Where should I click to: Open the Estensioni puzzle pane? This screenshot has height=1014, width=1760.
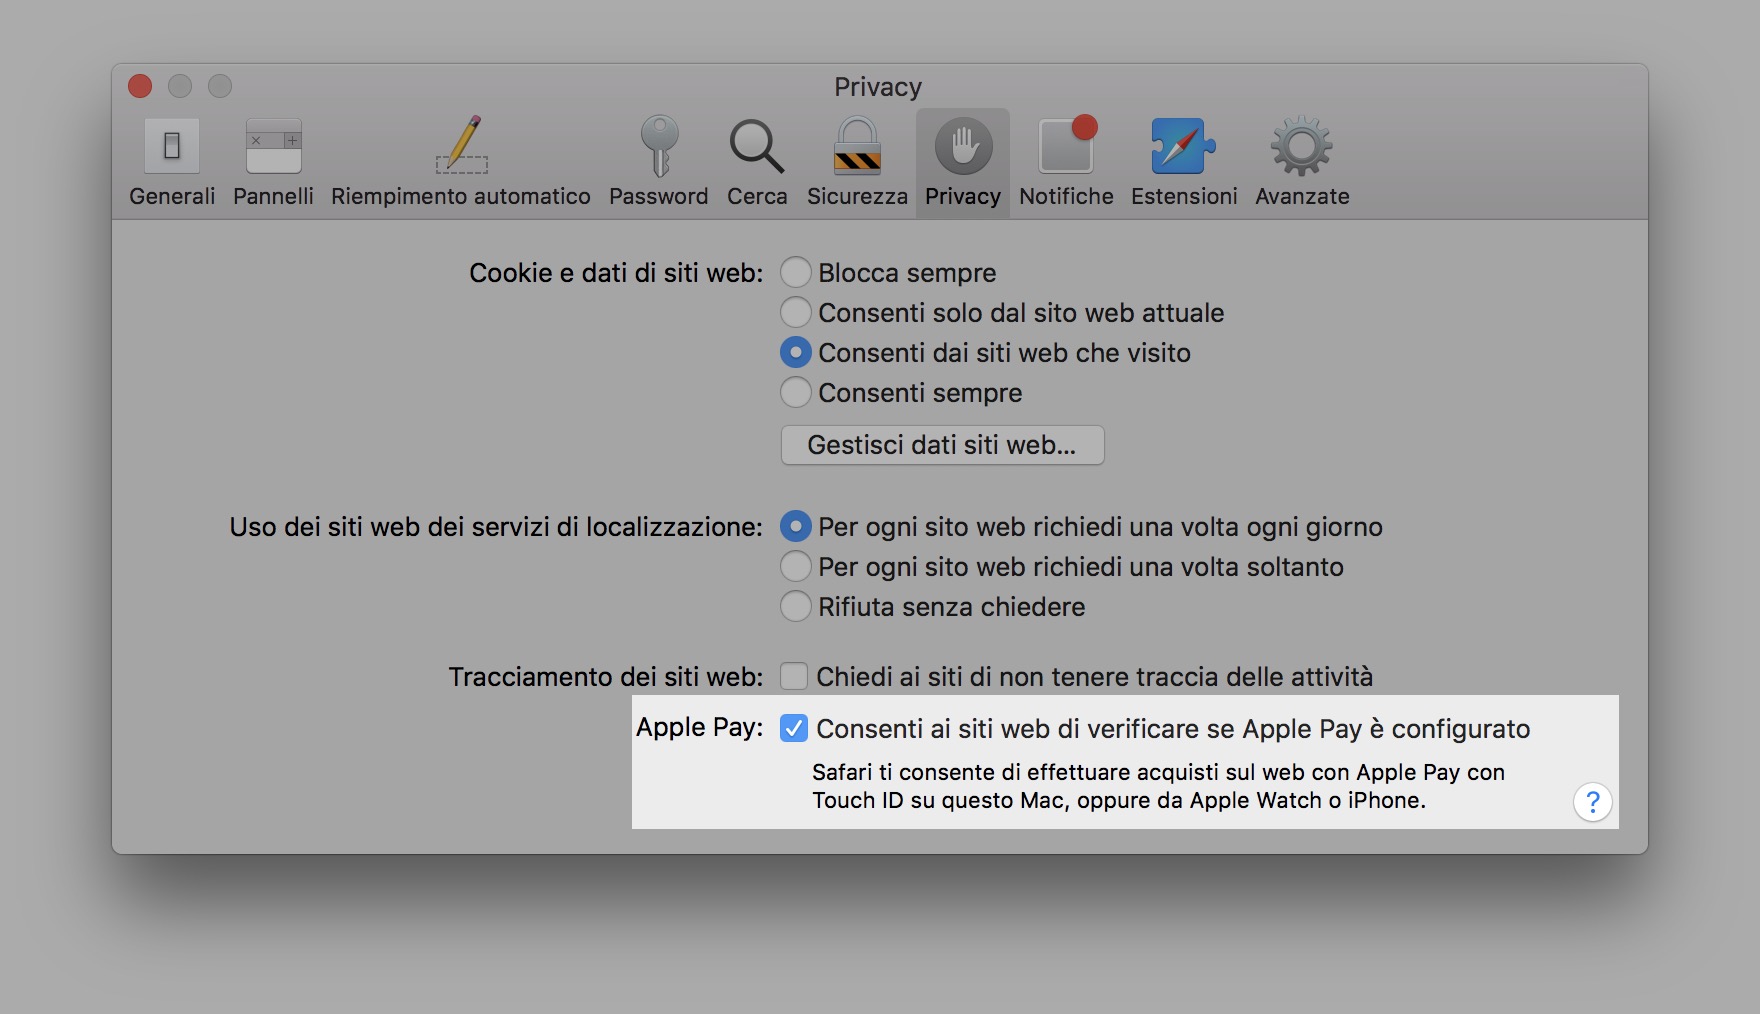[x=1184, y=163]
